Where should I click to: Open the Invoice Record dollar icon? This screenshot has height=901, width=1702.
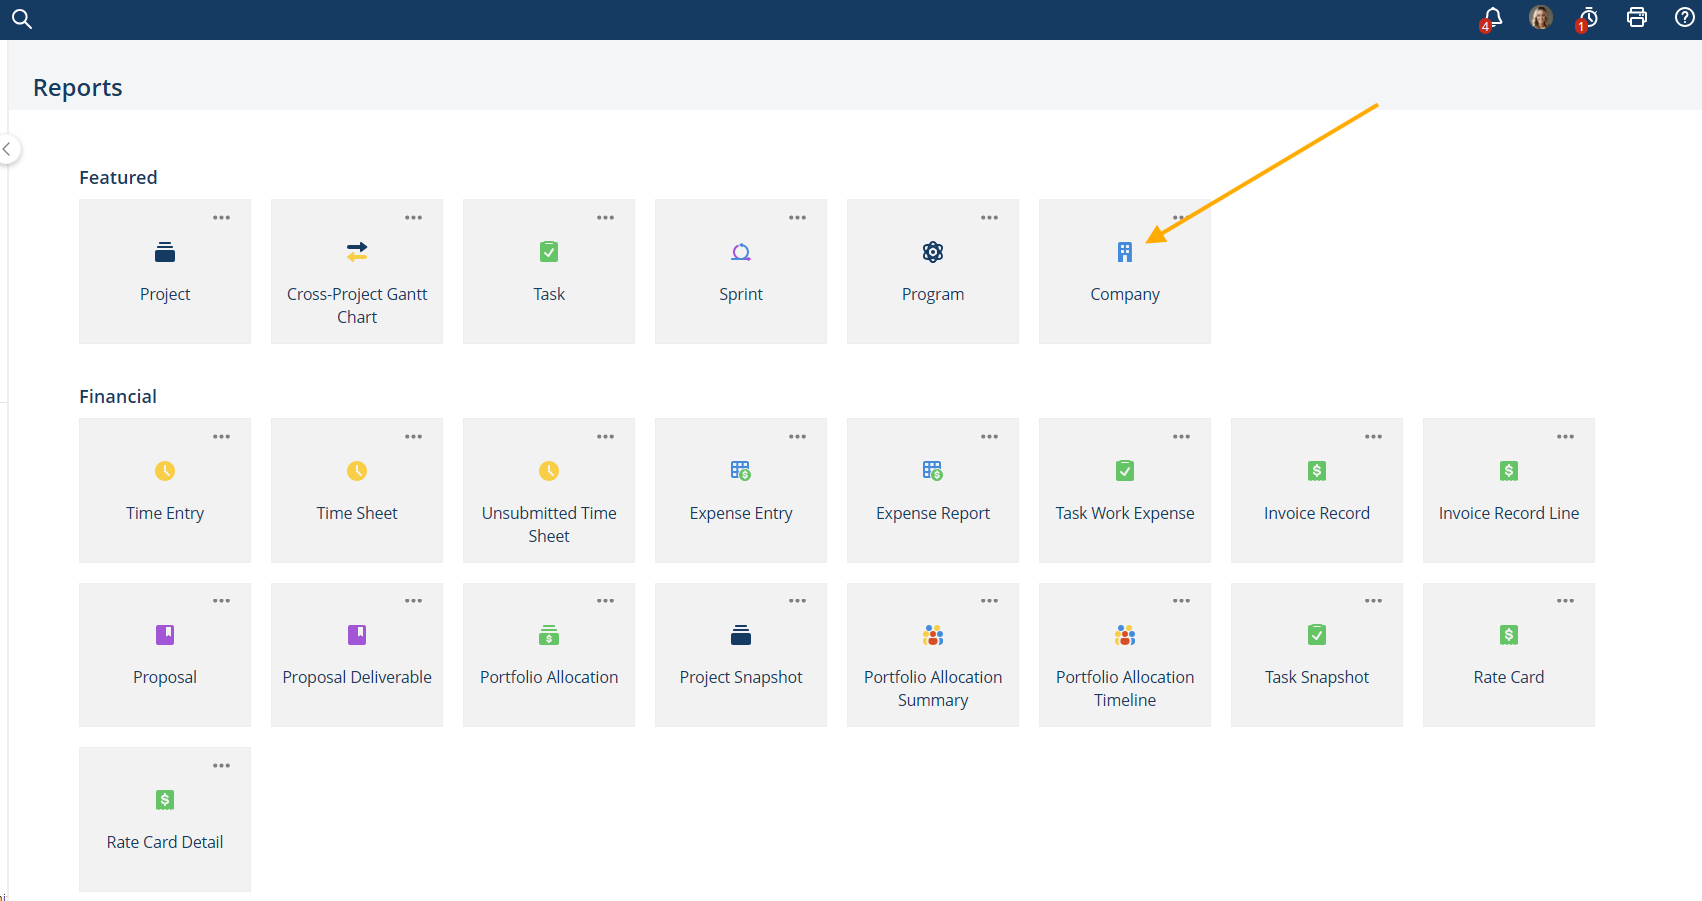[x=1317, y=471]
